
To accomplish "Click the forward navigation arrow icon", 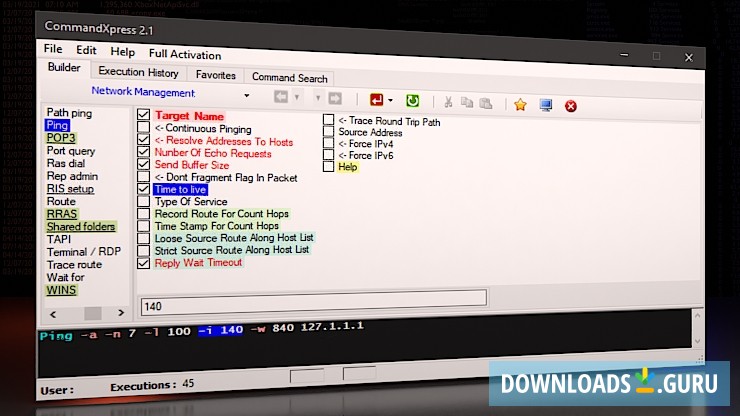I will click(335, 99).
